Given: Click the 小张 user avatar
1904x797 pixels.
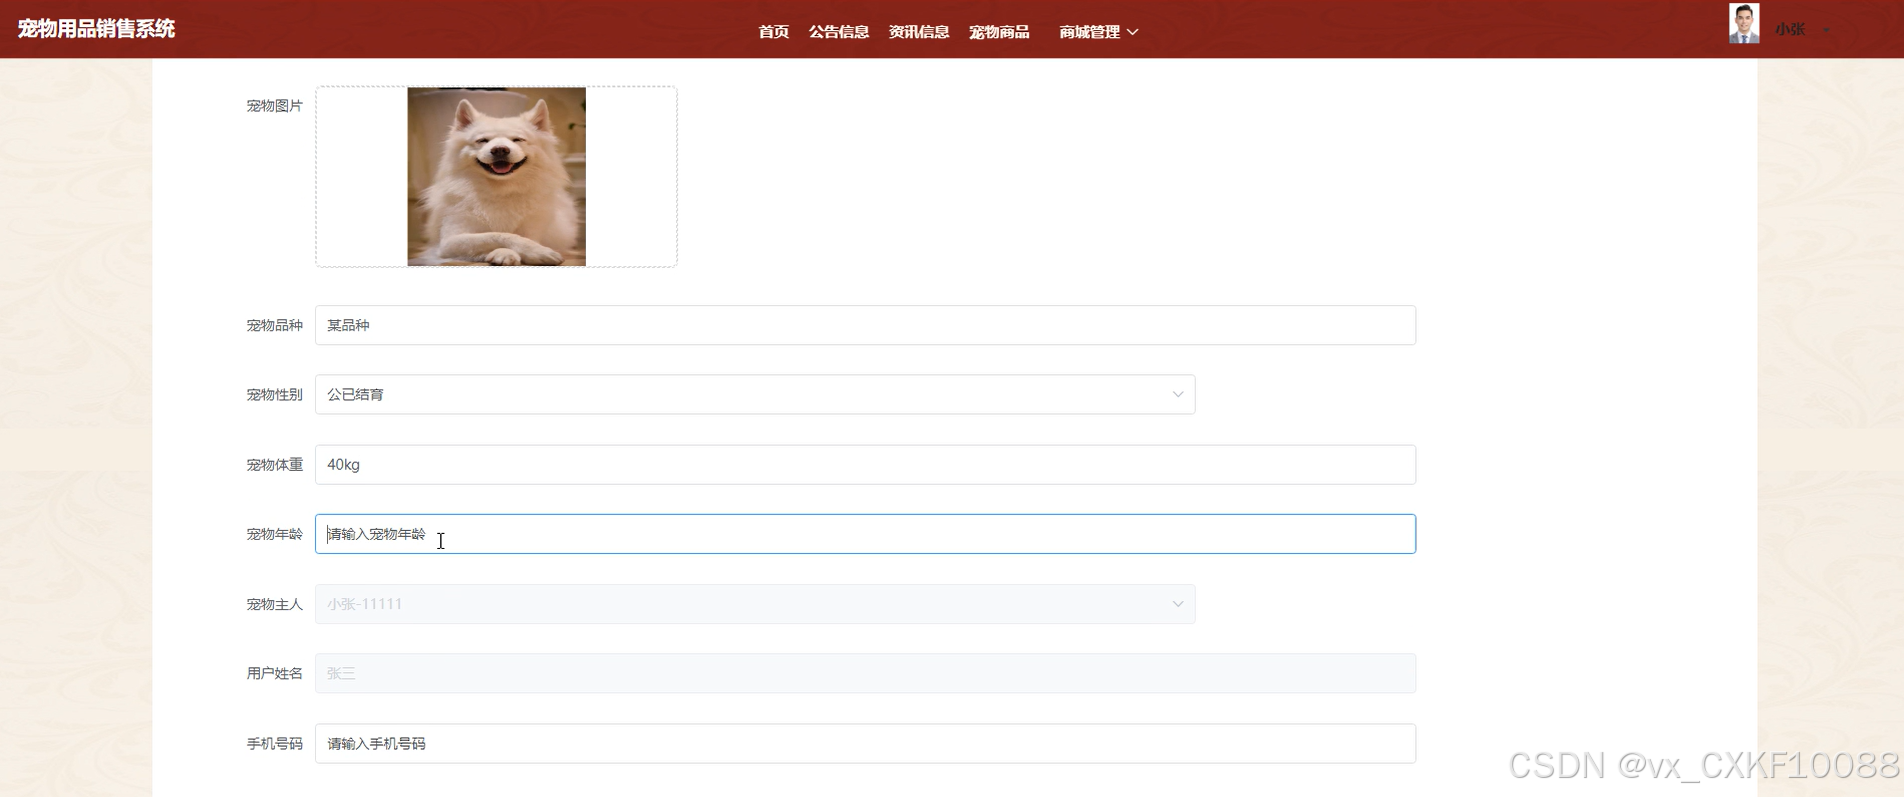Looking at the screenshot, I should coord(1744,24).
